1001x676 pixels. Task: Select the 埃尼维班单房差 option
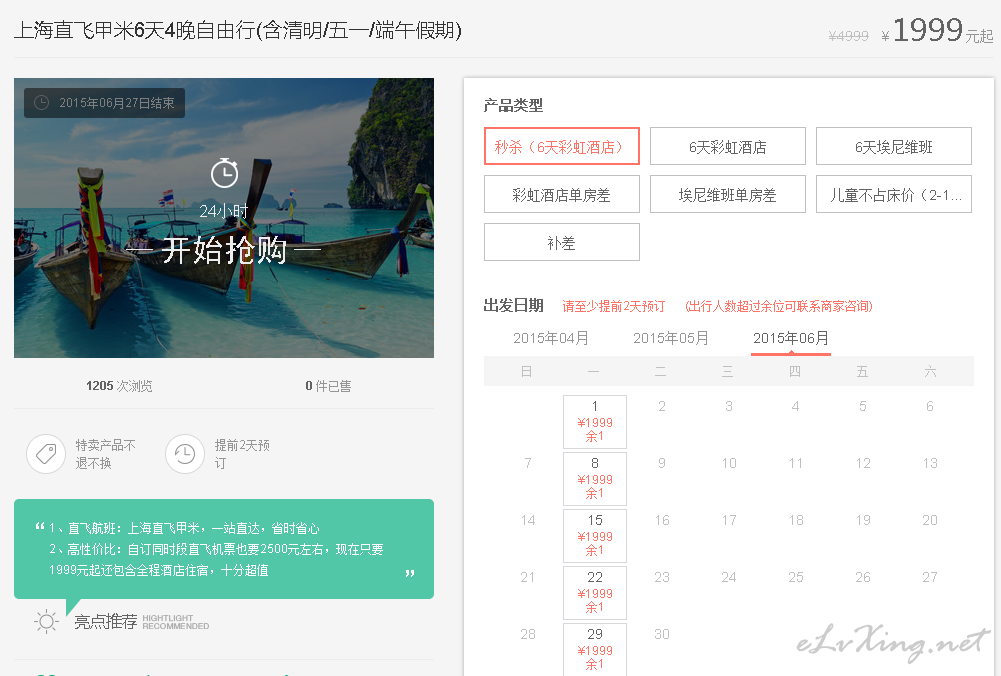pyautogui.click(x=728, y=194)
